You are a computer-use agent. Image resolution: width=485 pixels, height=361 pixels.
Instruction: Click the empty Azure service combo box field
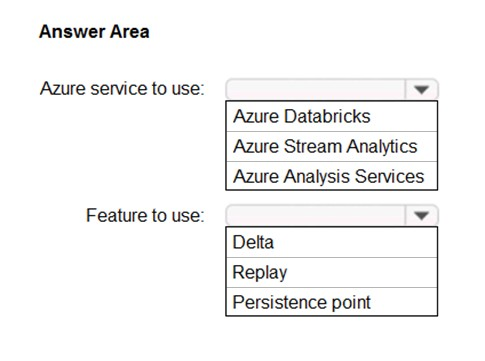click(315, 89)
